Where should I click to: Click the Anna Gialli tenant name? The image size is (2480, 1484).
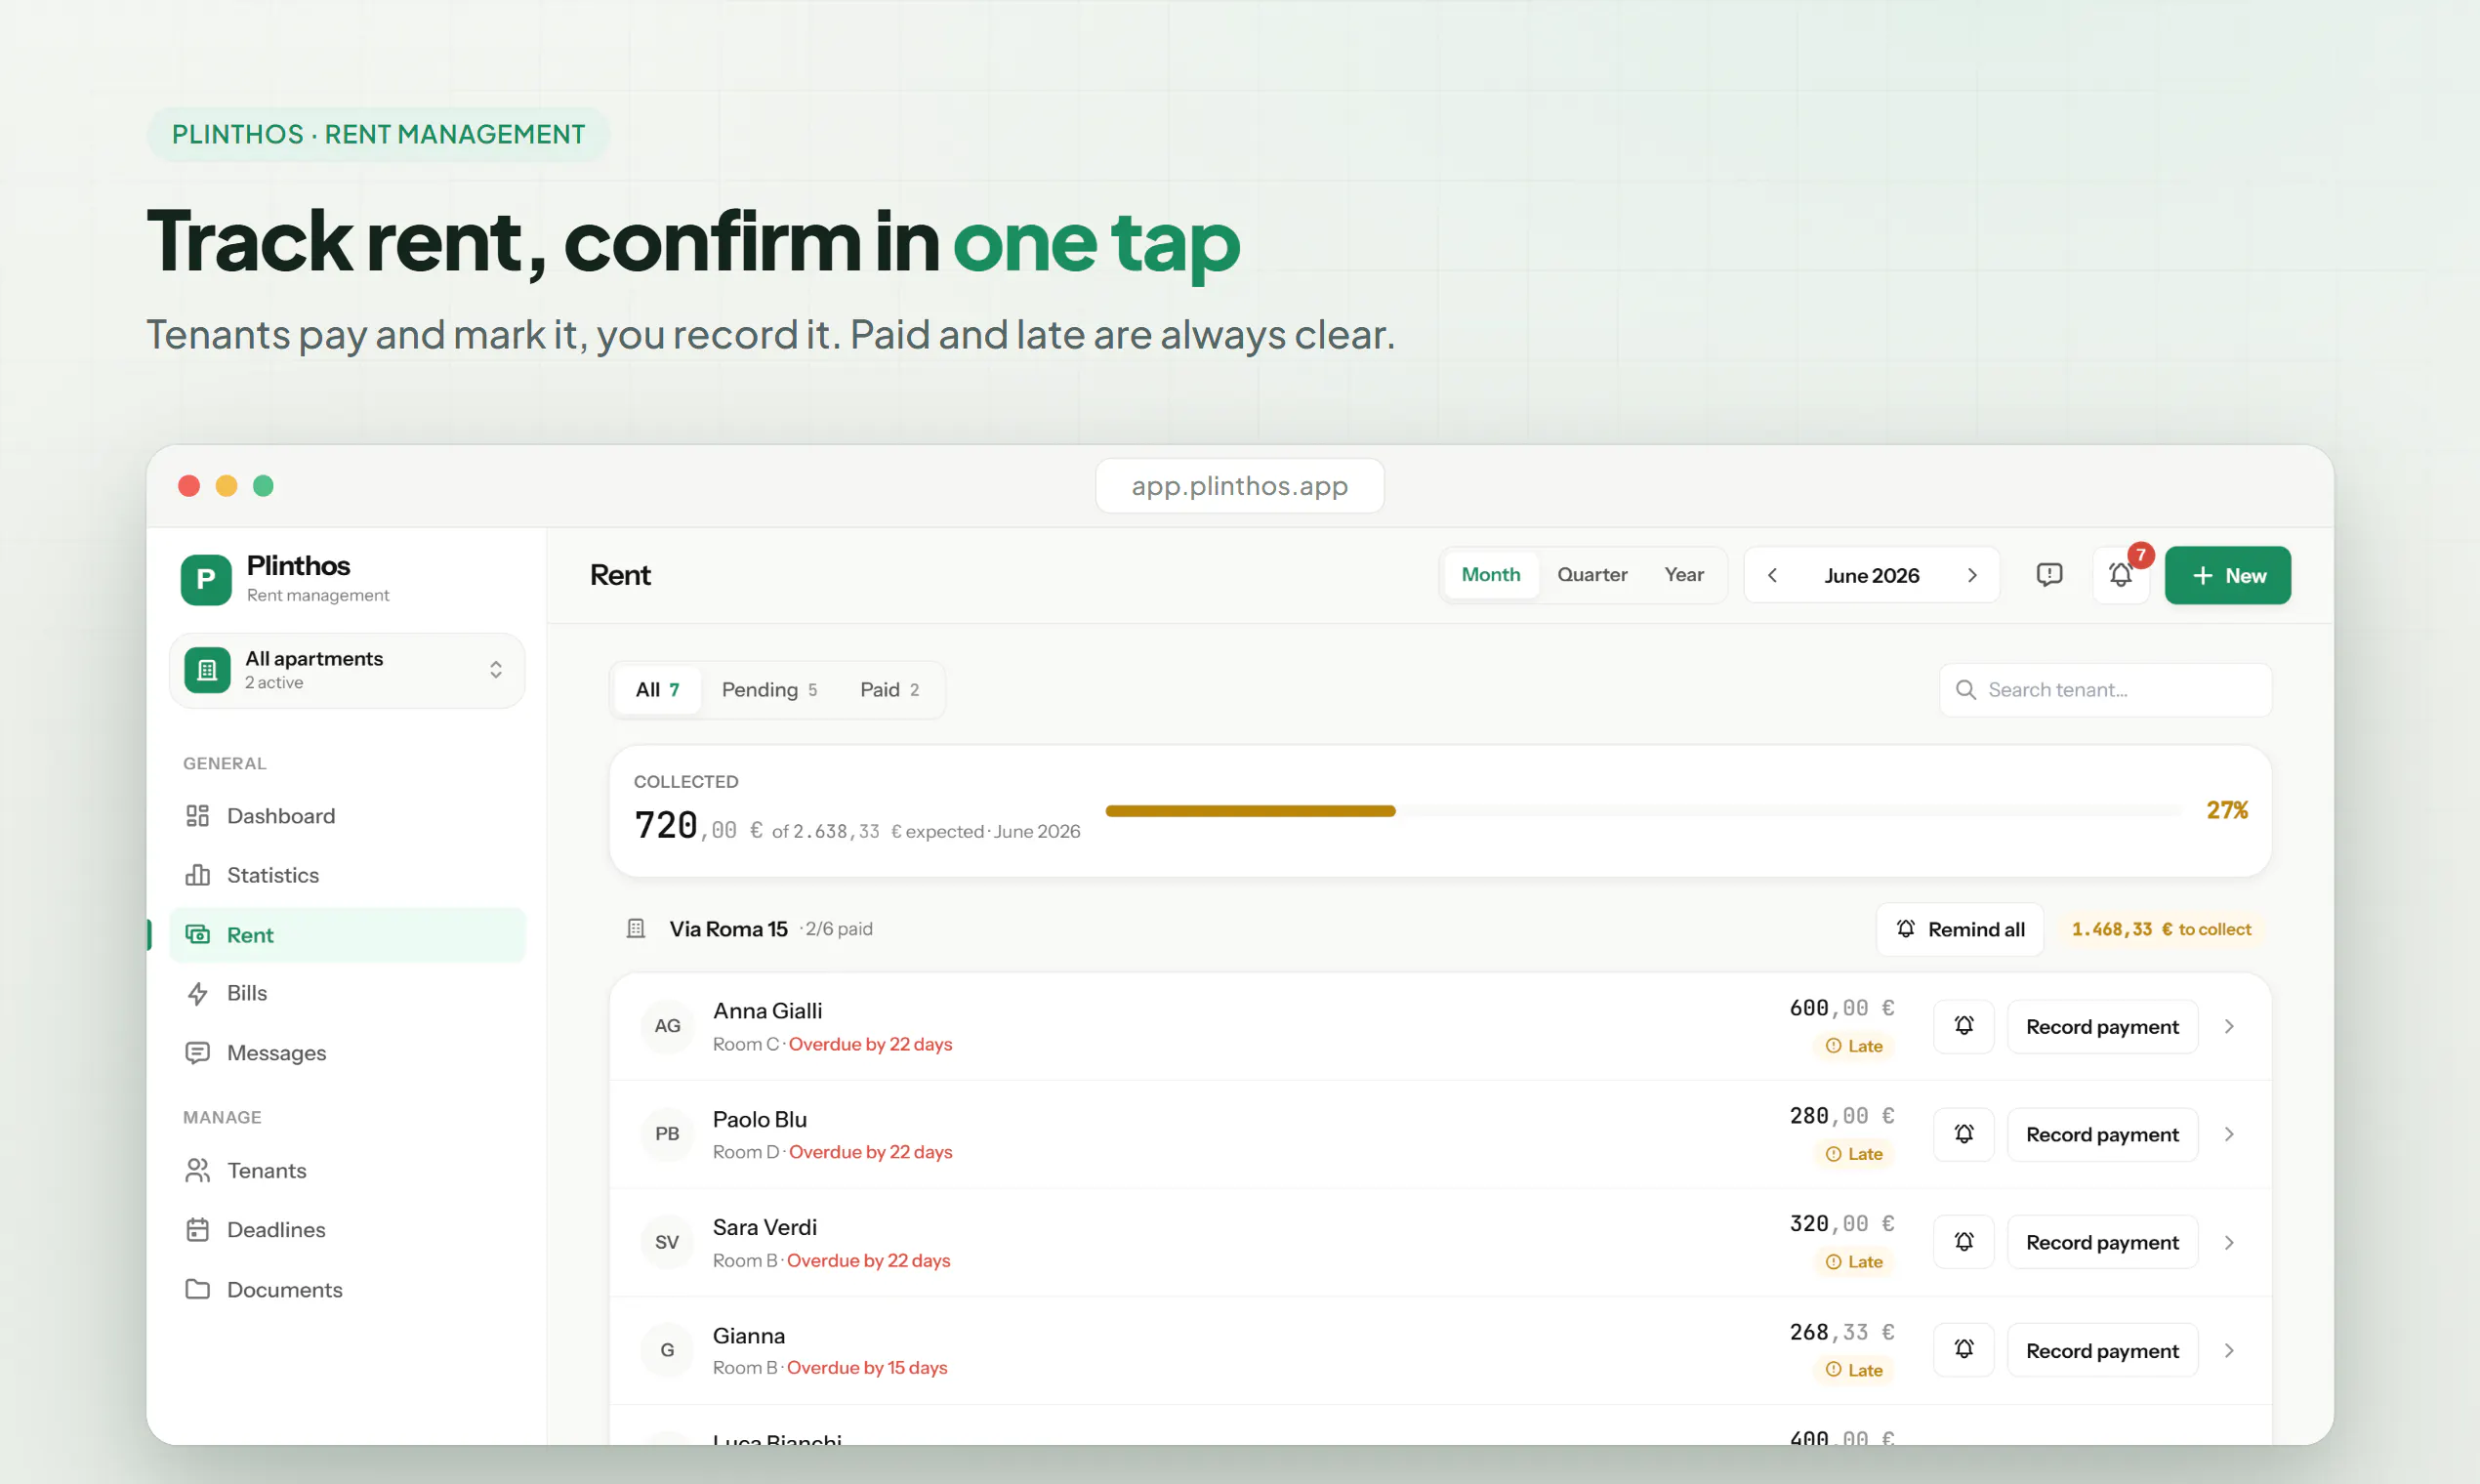pyautogui.click(x=767, y=1011)
